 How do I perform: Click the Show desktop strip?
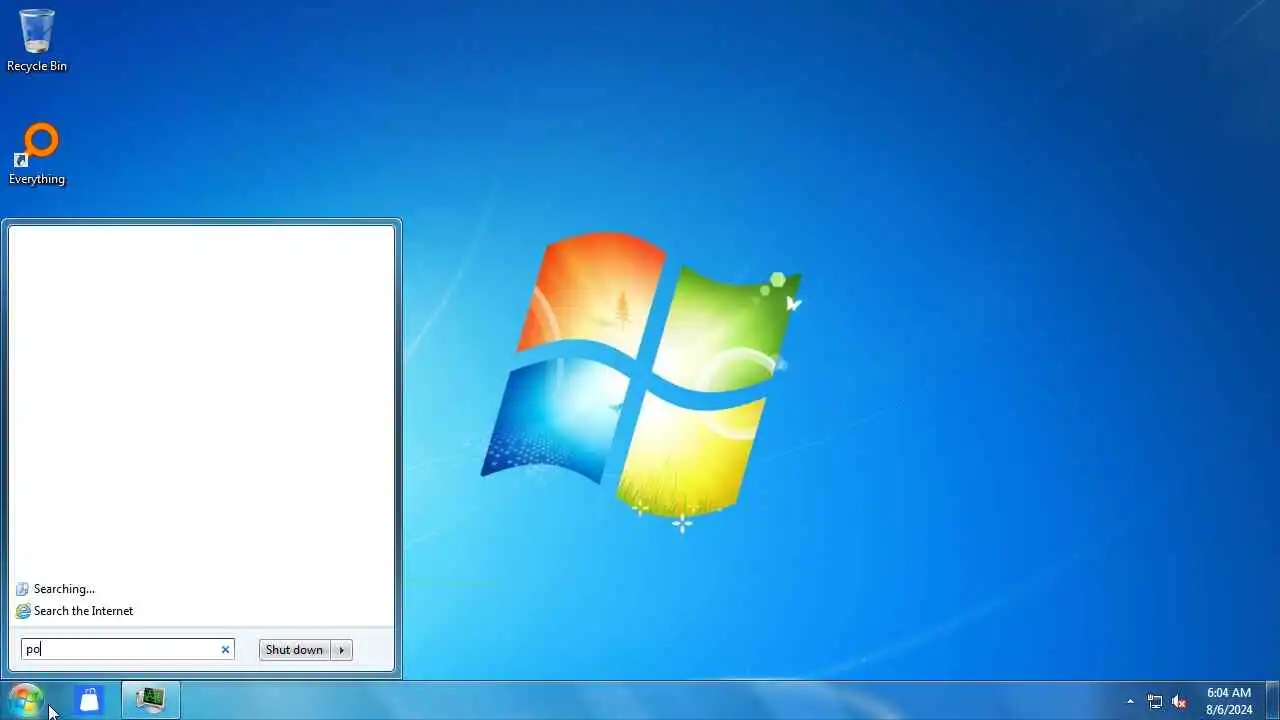(x=1272, y=701)
